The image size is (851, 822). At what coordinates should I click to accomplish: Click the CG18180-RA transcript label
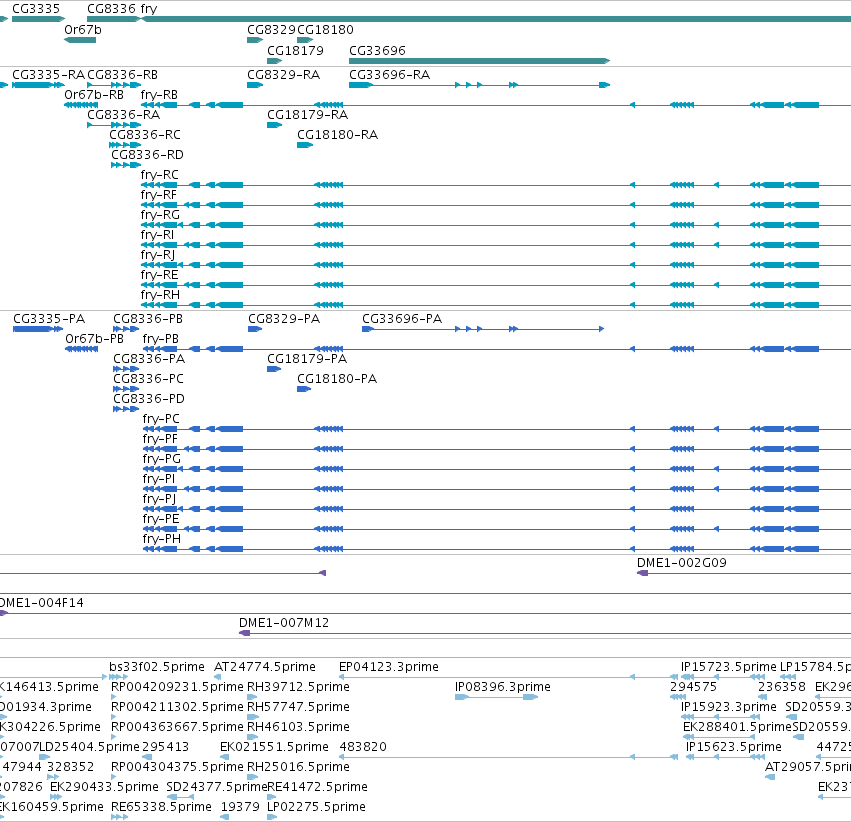pyautogui.click(x=337, y=135)
